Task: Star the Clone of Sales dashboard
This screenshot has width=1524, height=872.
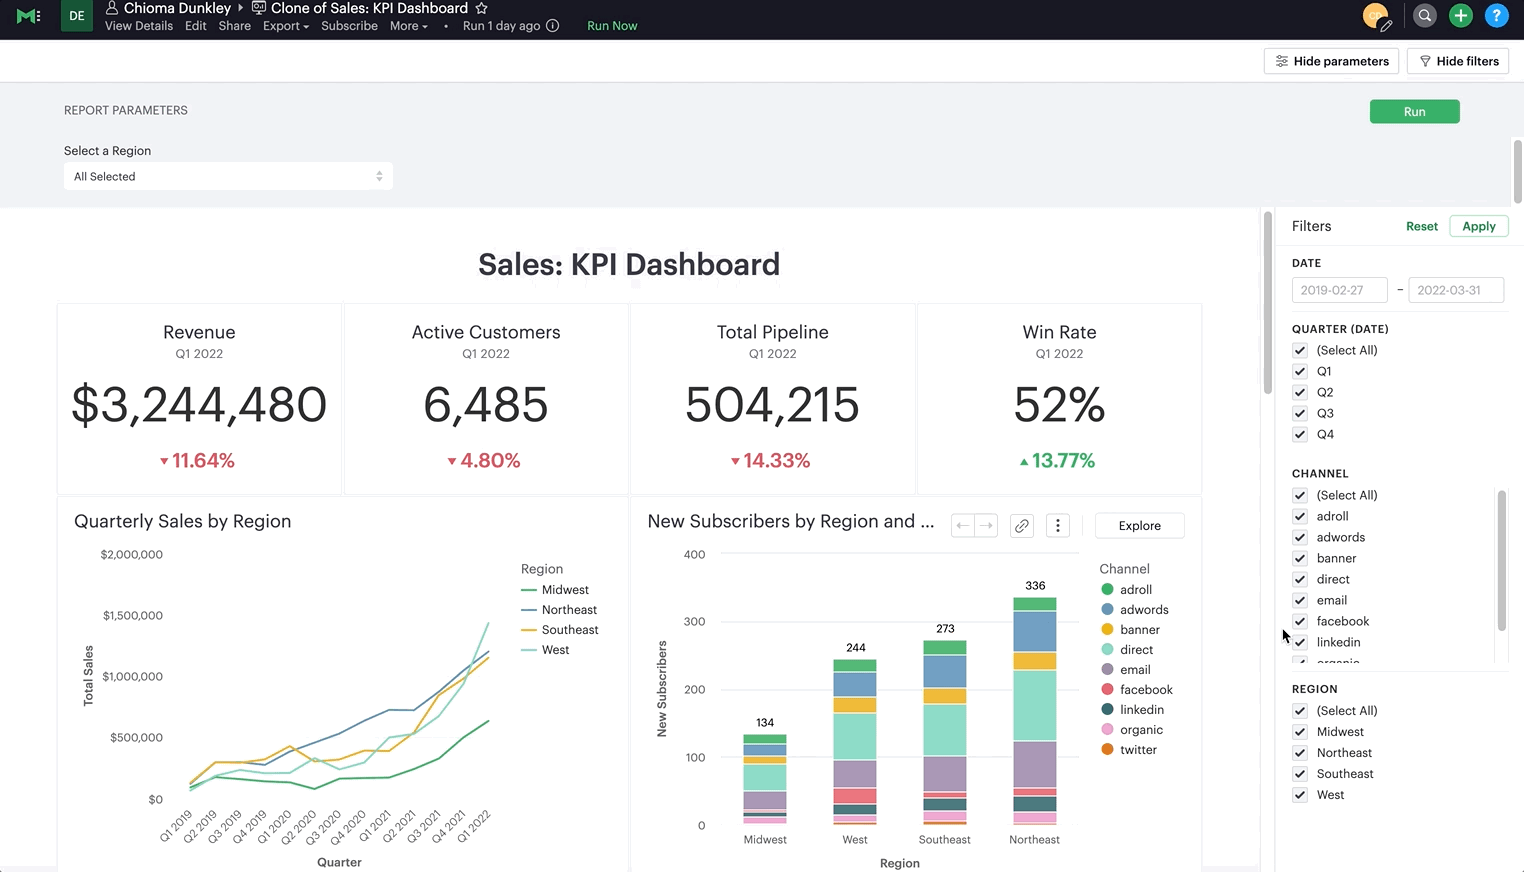Action: pyautogui.click(x=481, y=8)
